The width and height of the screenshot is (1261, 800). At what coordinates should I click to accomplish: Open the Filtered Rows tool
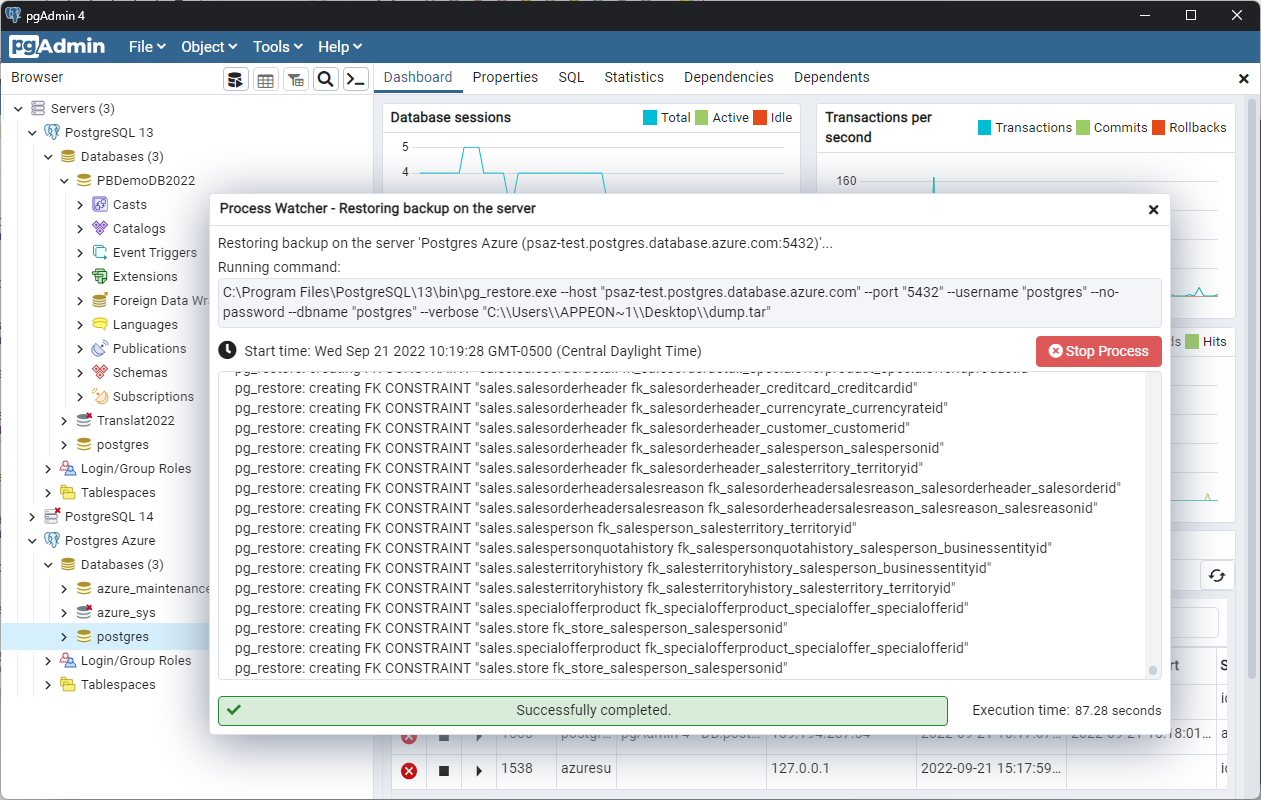[x=296, y=78]
